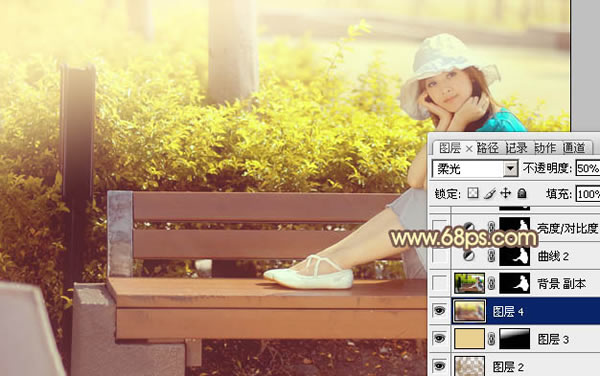Click the mask link icon on 图层 3
Screen dimensions: 600x376
tap(492, 339)
